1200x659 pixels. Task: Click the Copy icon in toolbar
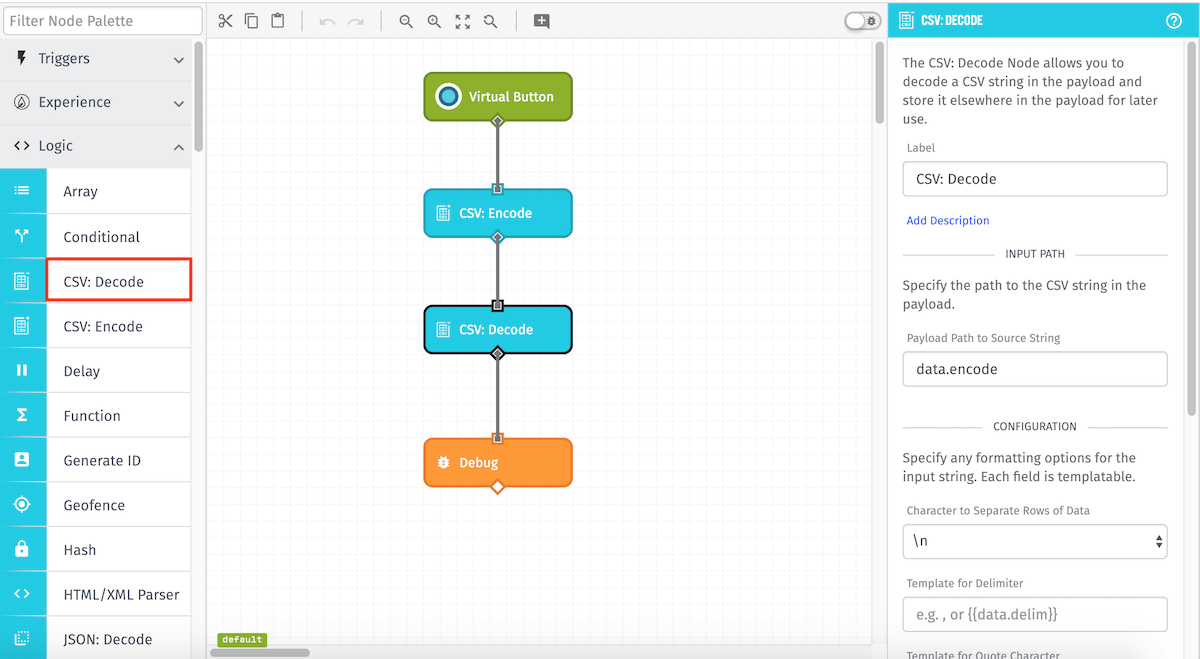pos(251,21)
